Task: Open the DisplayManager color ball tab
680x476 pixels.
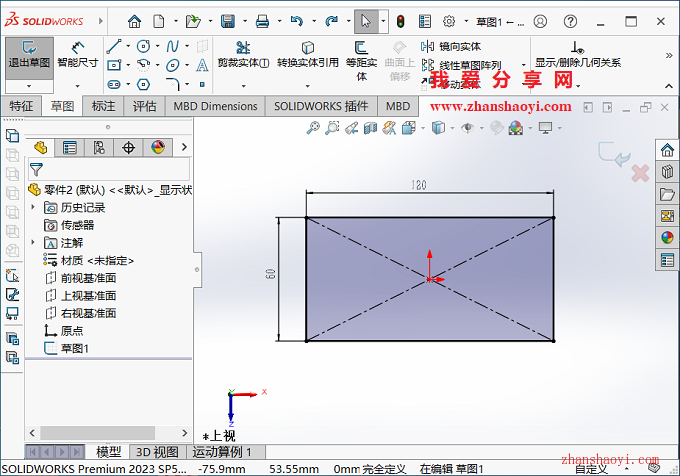Action: click(x=158, y=148)
